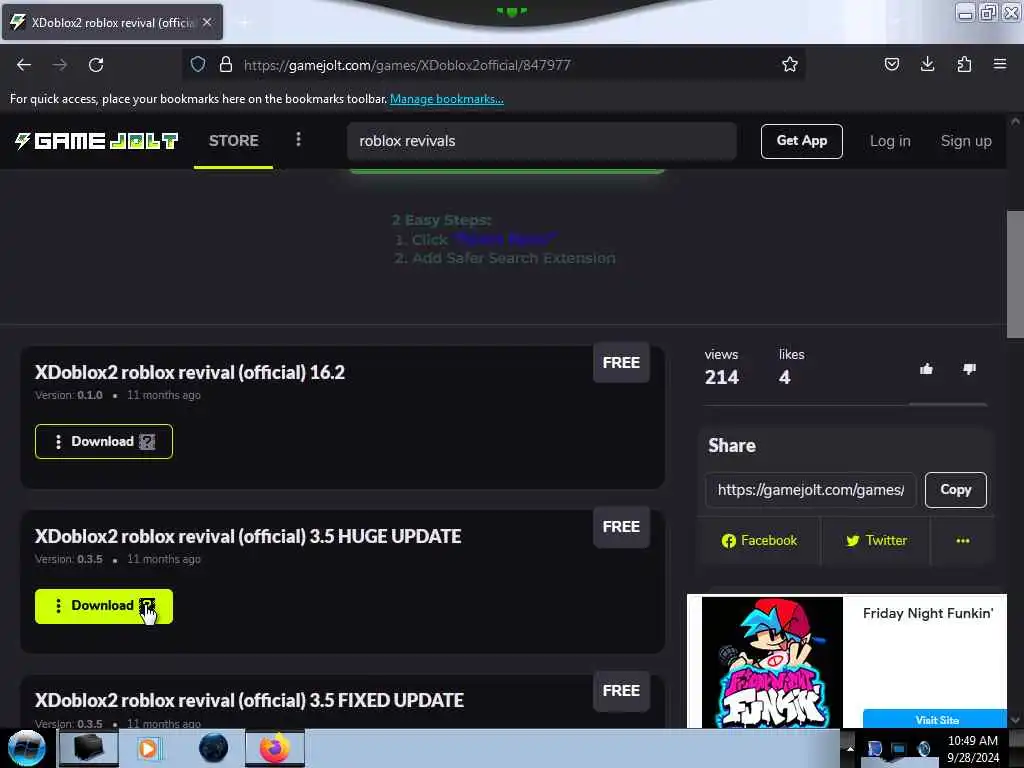Focus the roblox revivals search box
This screenshot has width=1024, height=768.
coord(541,141)
